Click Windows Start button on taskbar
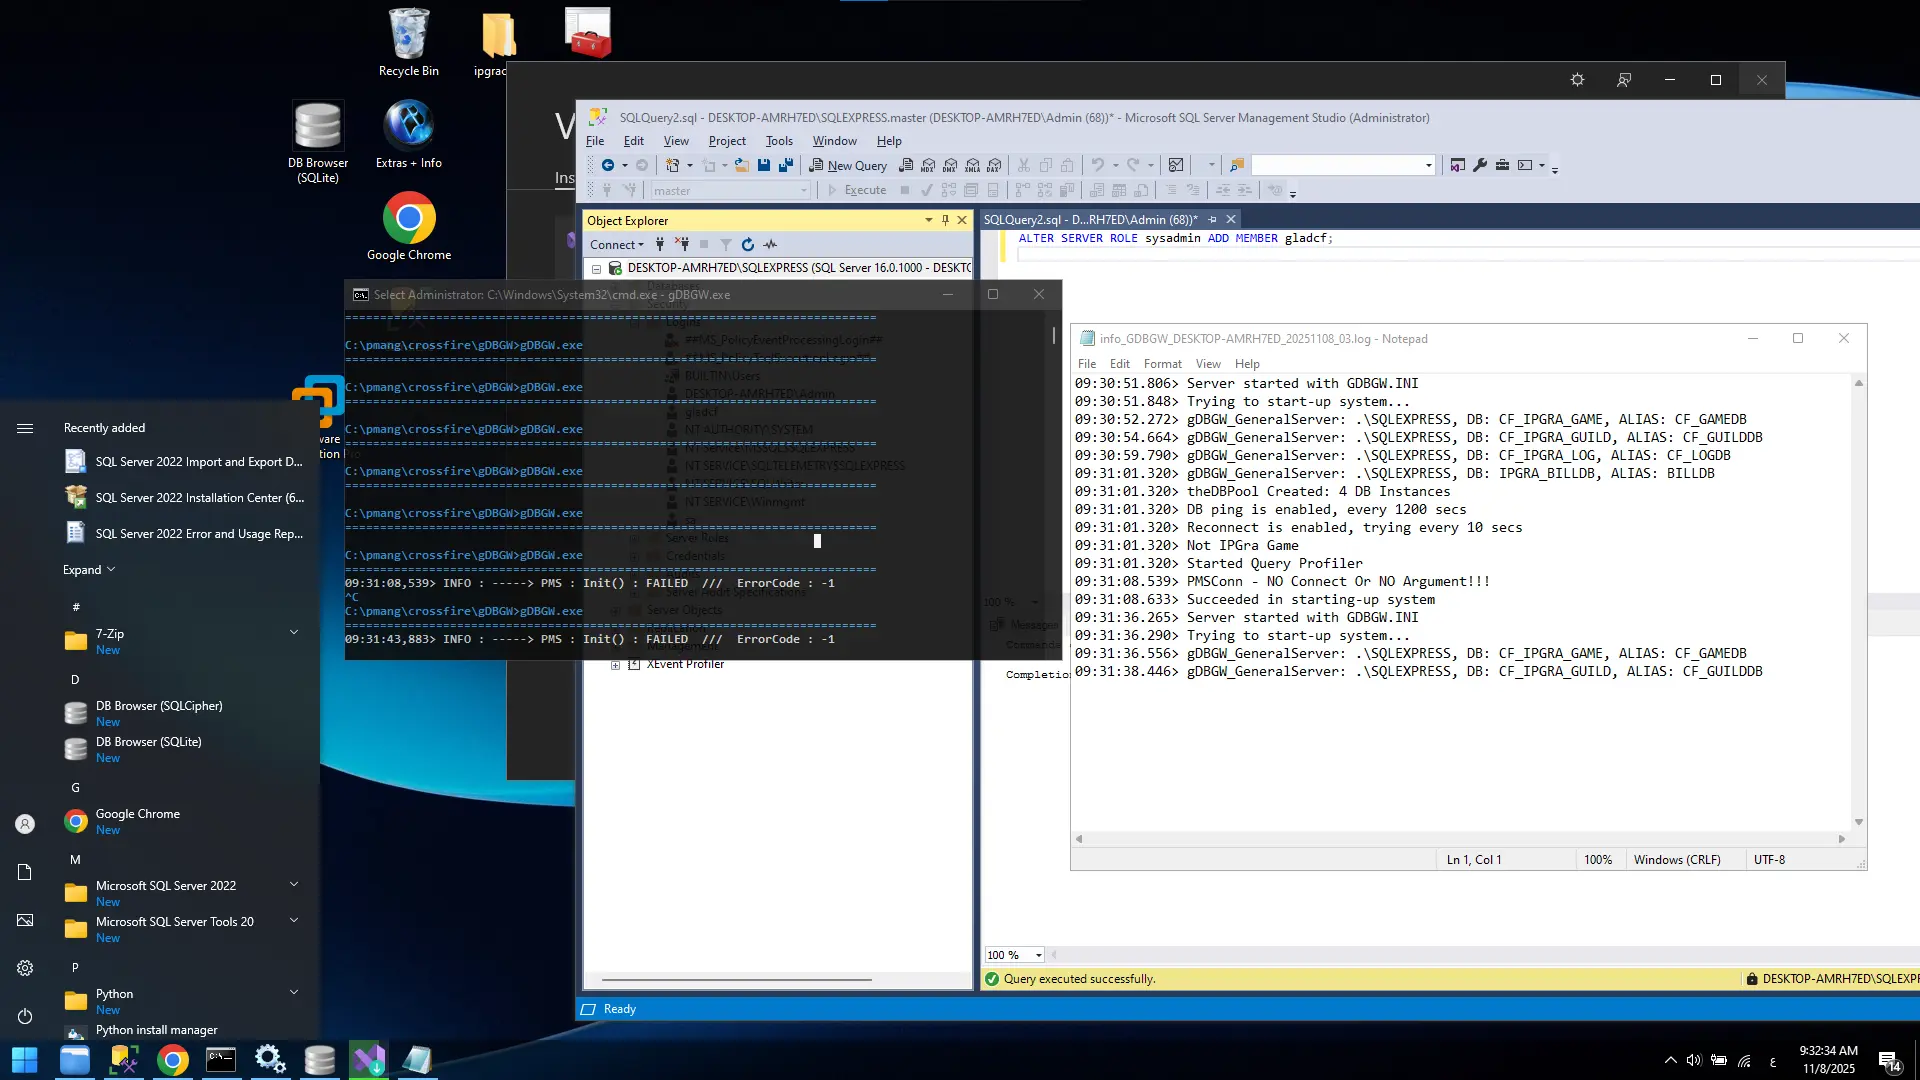 pos(25,1060)
